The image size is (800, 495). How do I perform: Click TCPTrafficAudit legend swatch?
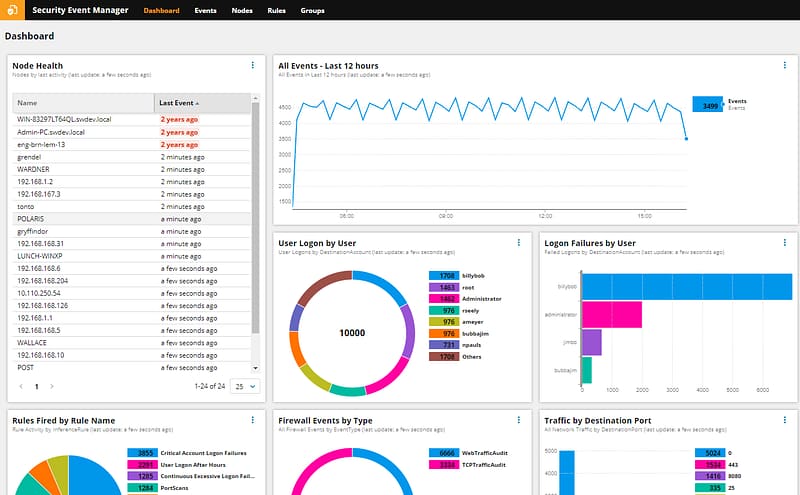(444, 465)
